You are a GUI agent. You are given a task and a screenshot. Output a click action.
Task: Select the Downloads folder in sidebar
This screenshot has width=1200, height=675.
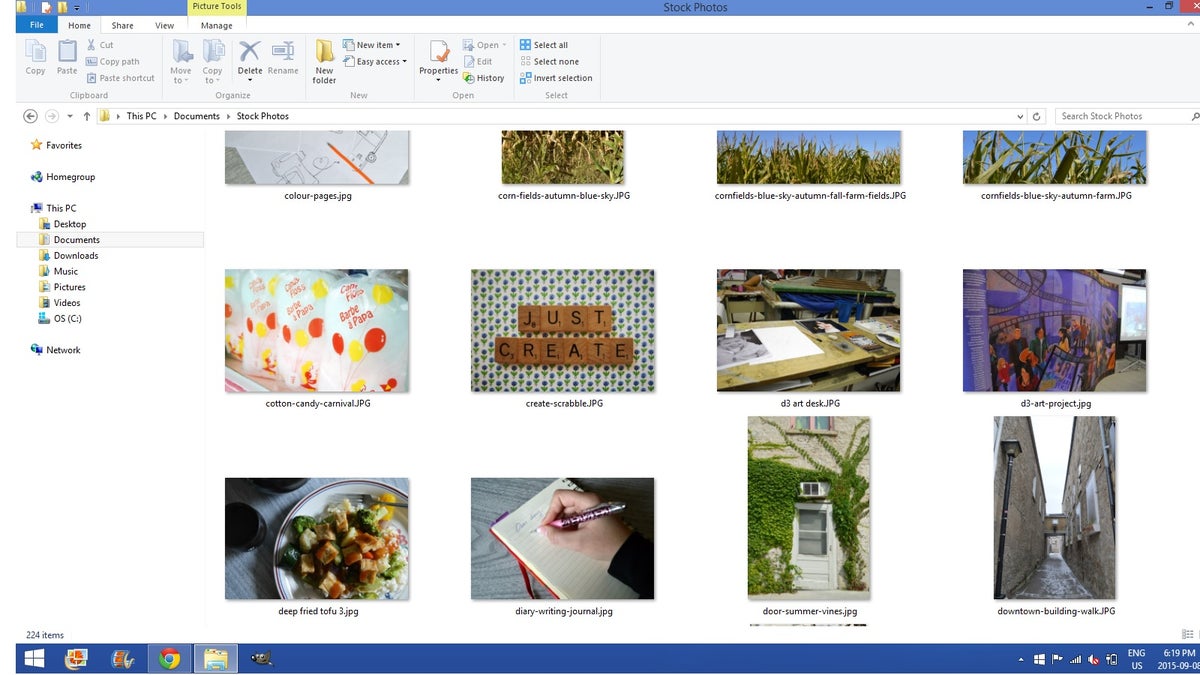pyautogui.click(x=76, y=256)
